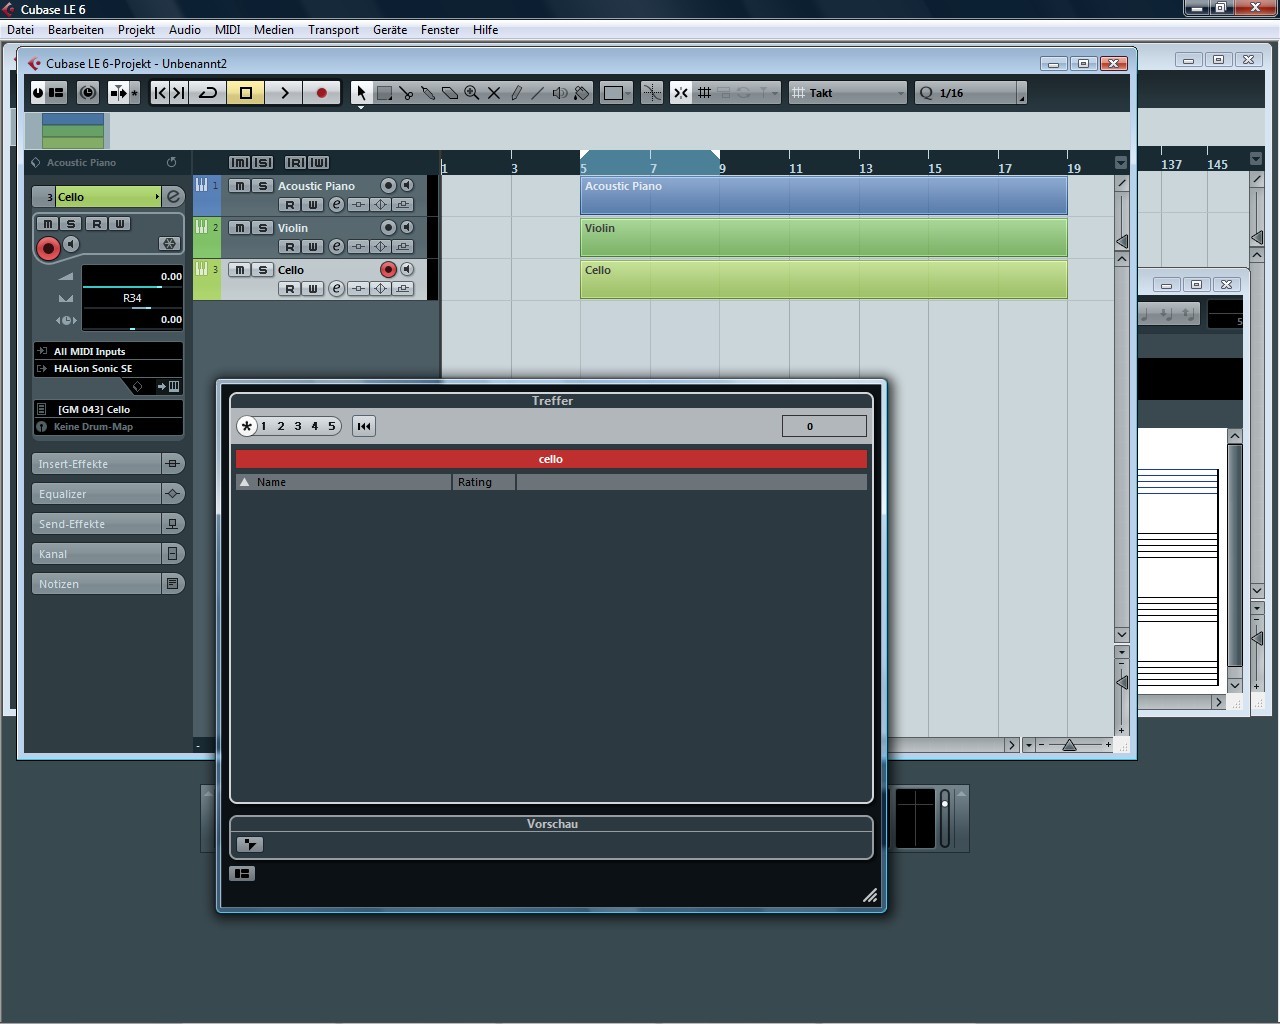Image resolution: width=1280 pixels, height=1024 pixels.
Task: Deactivate all solo states global button
Action: pos(263,163)
